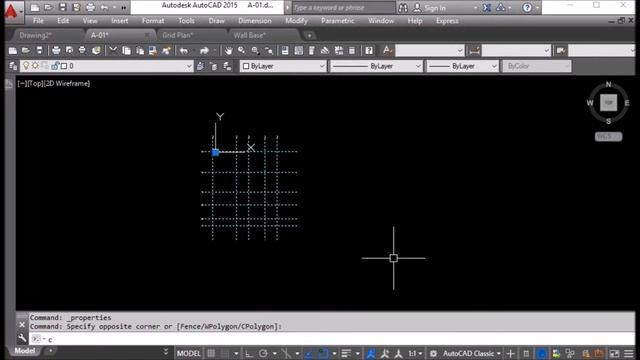Select the Zoom Realtime tool
Image resolution: width=640 pixels, height=360 pixels.
pyautogui.click(x=242, y=51)
